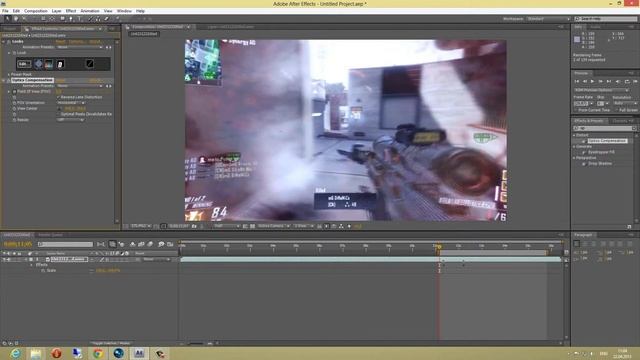
Task: Click the Effects & Presets search field
Action: (605, 128)
